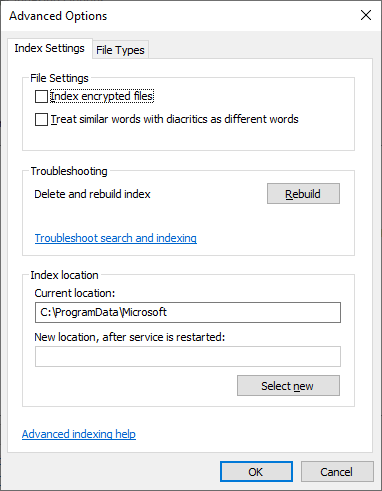Click the File Settings group heading
The image size is (382, 491).
(x=59, y=78)
